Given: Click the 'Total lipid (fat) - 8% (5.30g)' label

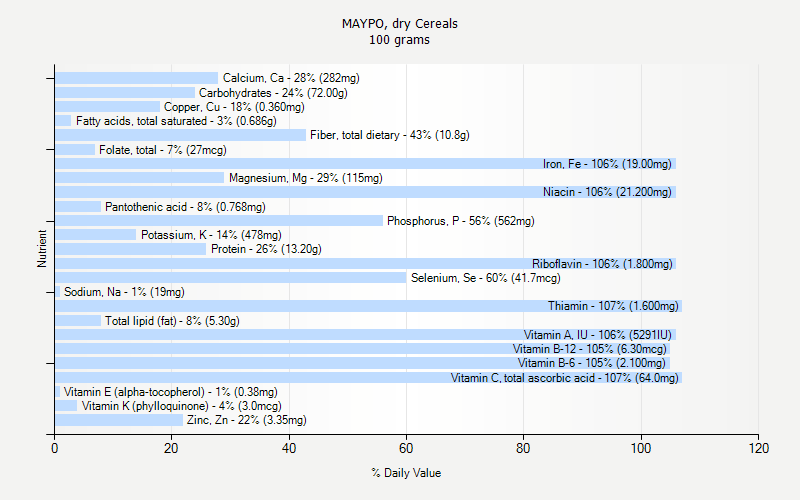Looking at the screenshot, I should [172, 321].
